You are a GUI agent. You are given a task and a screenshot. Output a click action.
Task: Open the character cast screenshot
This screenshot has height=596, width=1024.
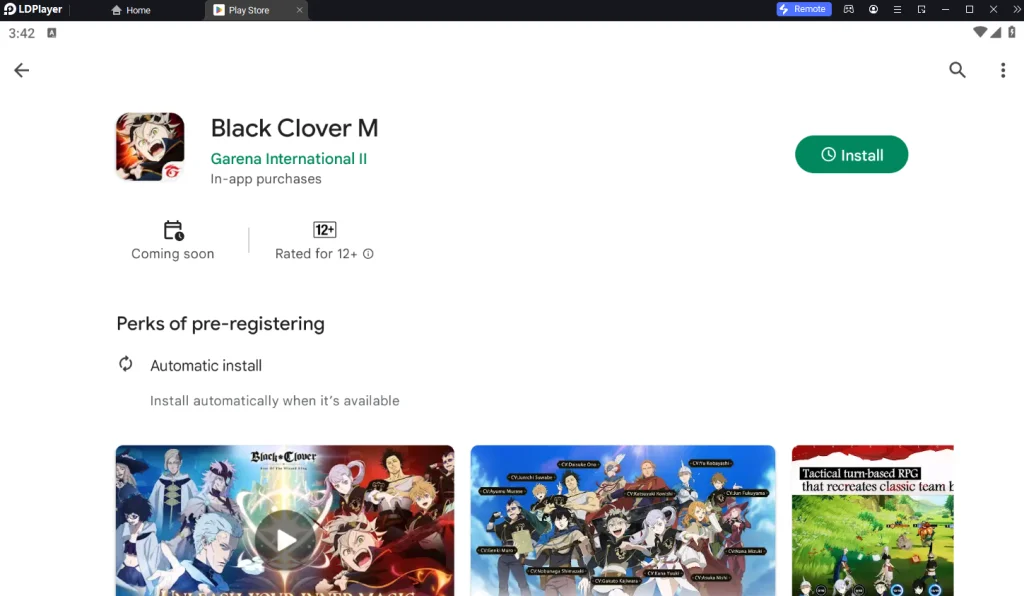[623, 520]
